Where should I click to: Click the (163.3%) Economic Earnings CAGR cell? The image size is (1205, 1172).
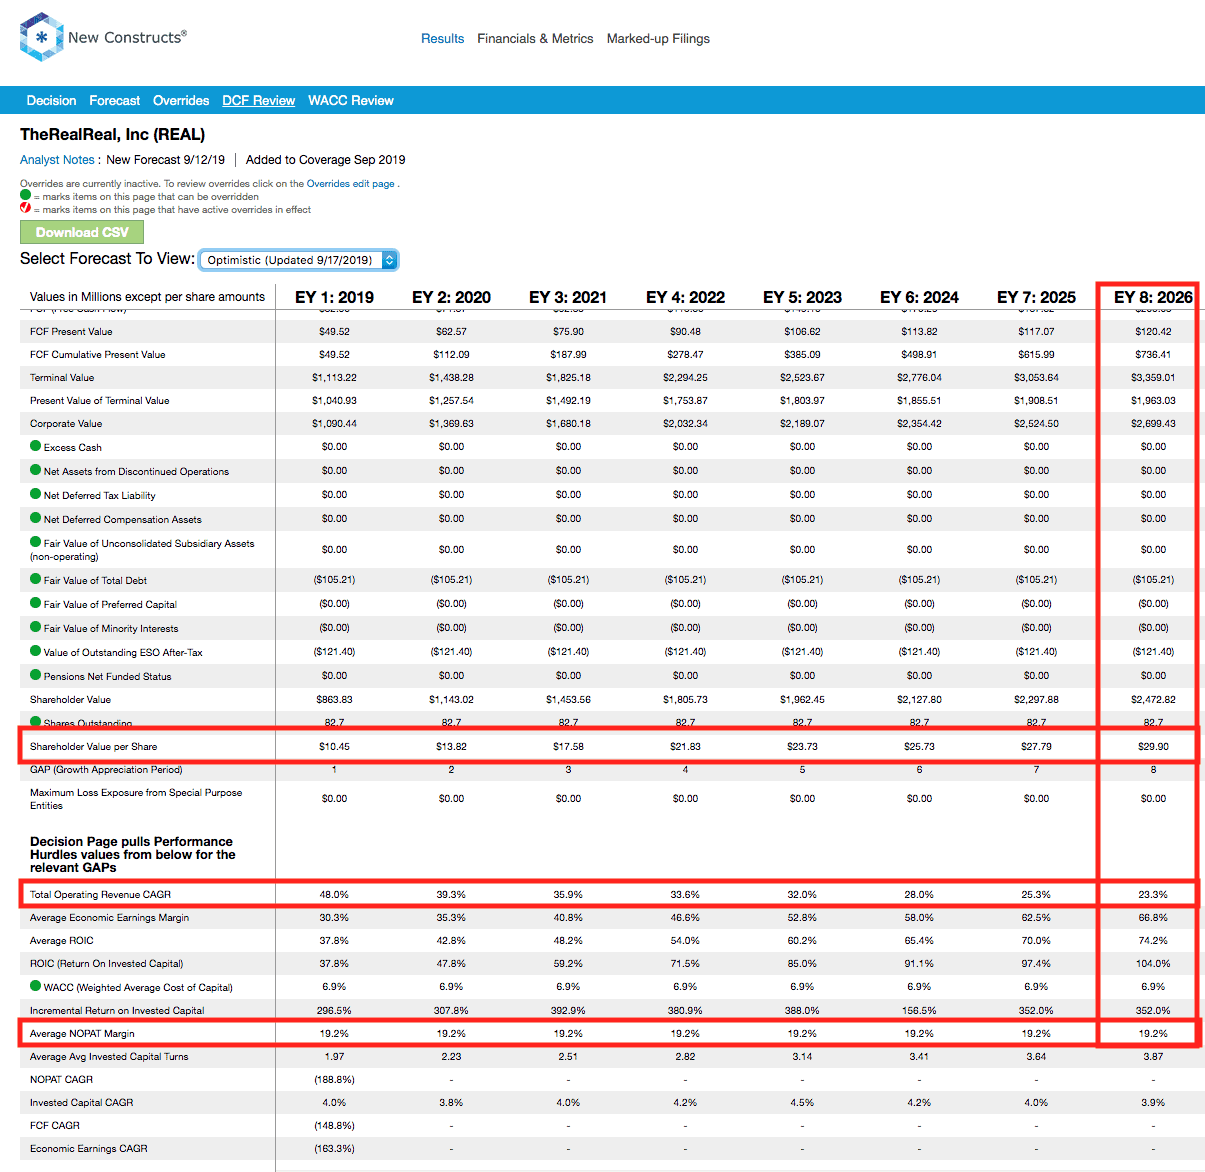click(334, 1149)
